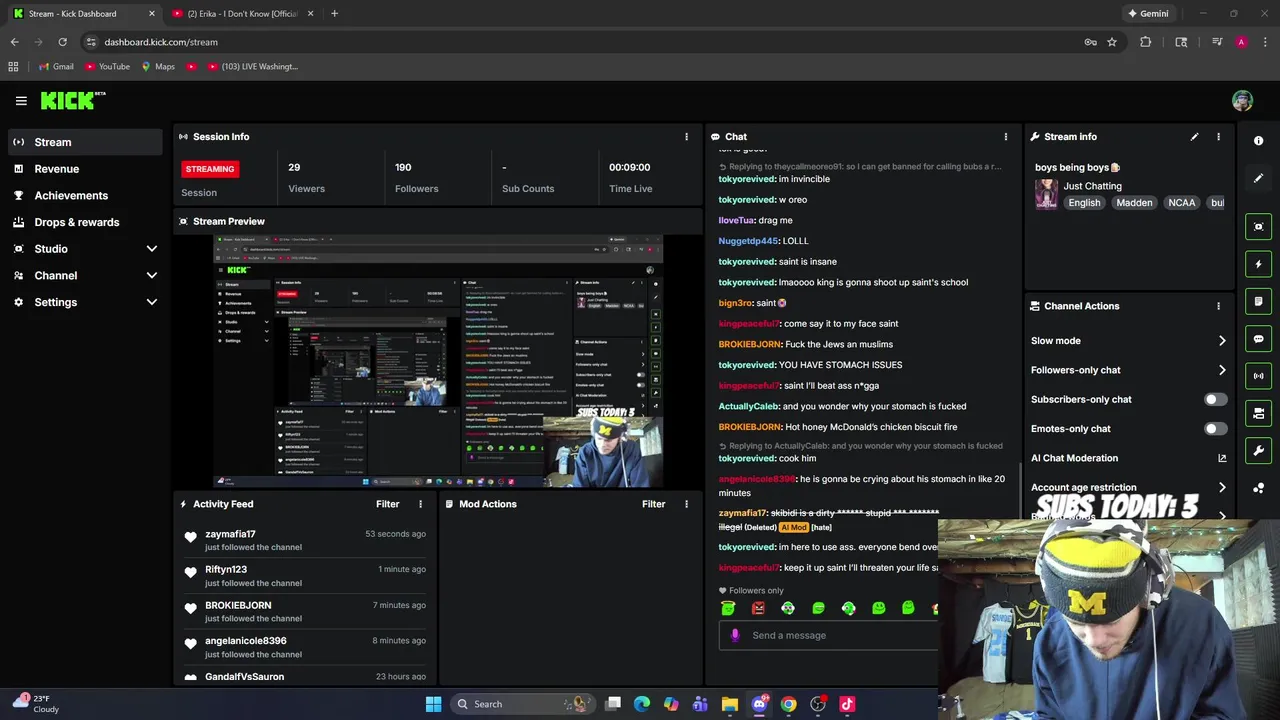
Task: Open the hamburger menu beside Kick logo
Action: tap(21, 101)
